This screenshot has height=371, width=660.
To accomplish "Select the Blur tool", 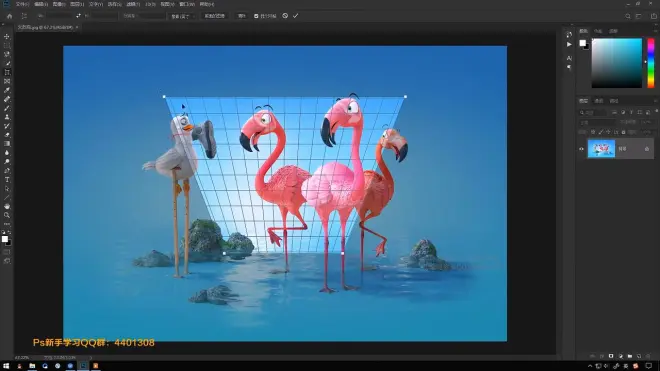I will click(x=7, y=153).
